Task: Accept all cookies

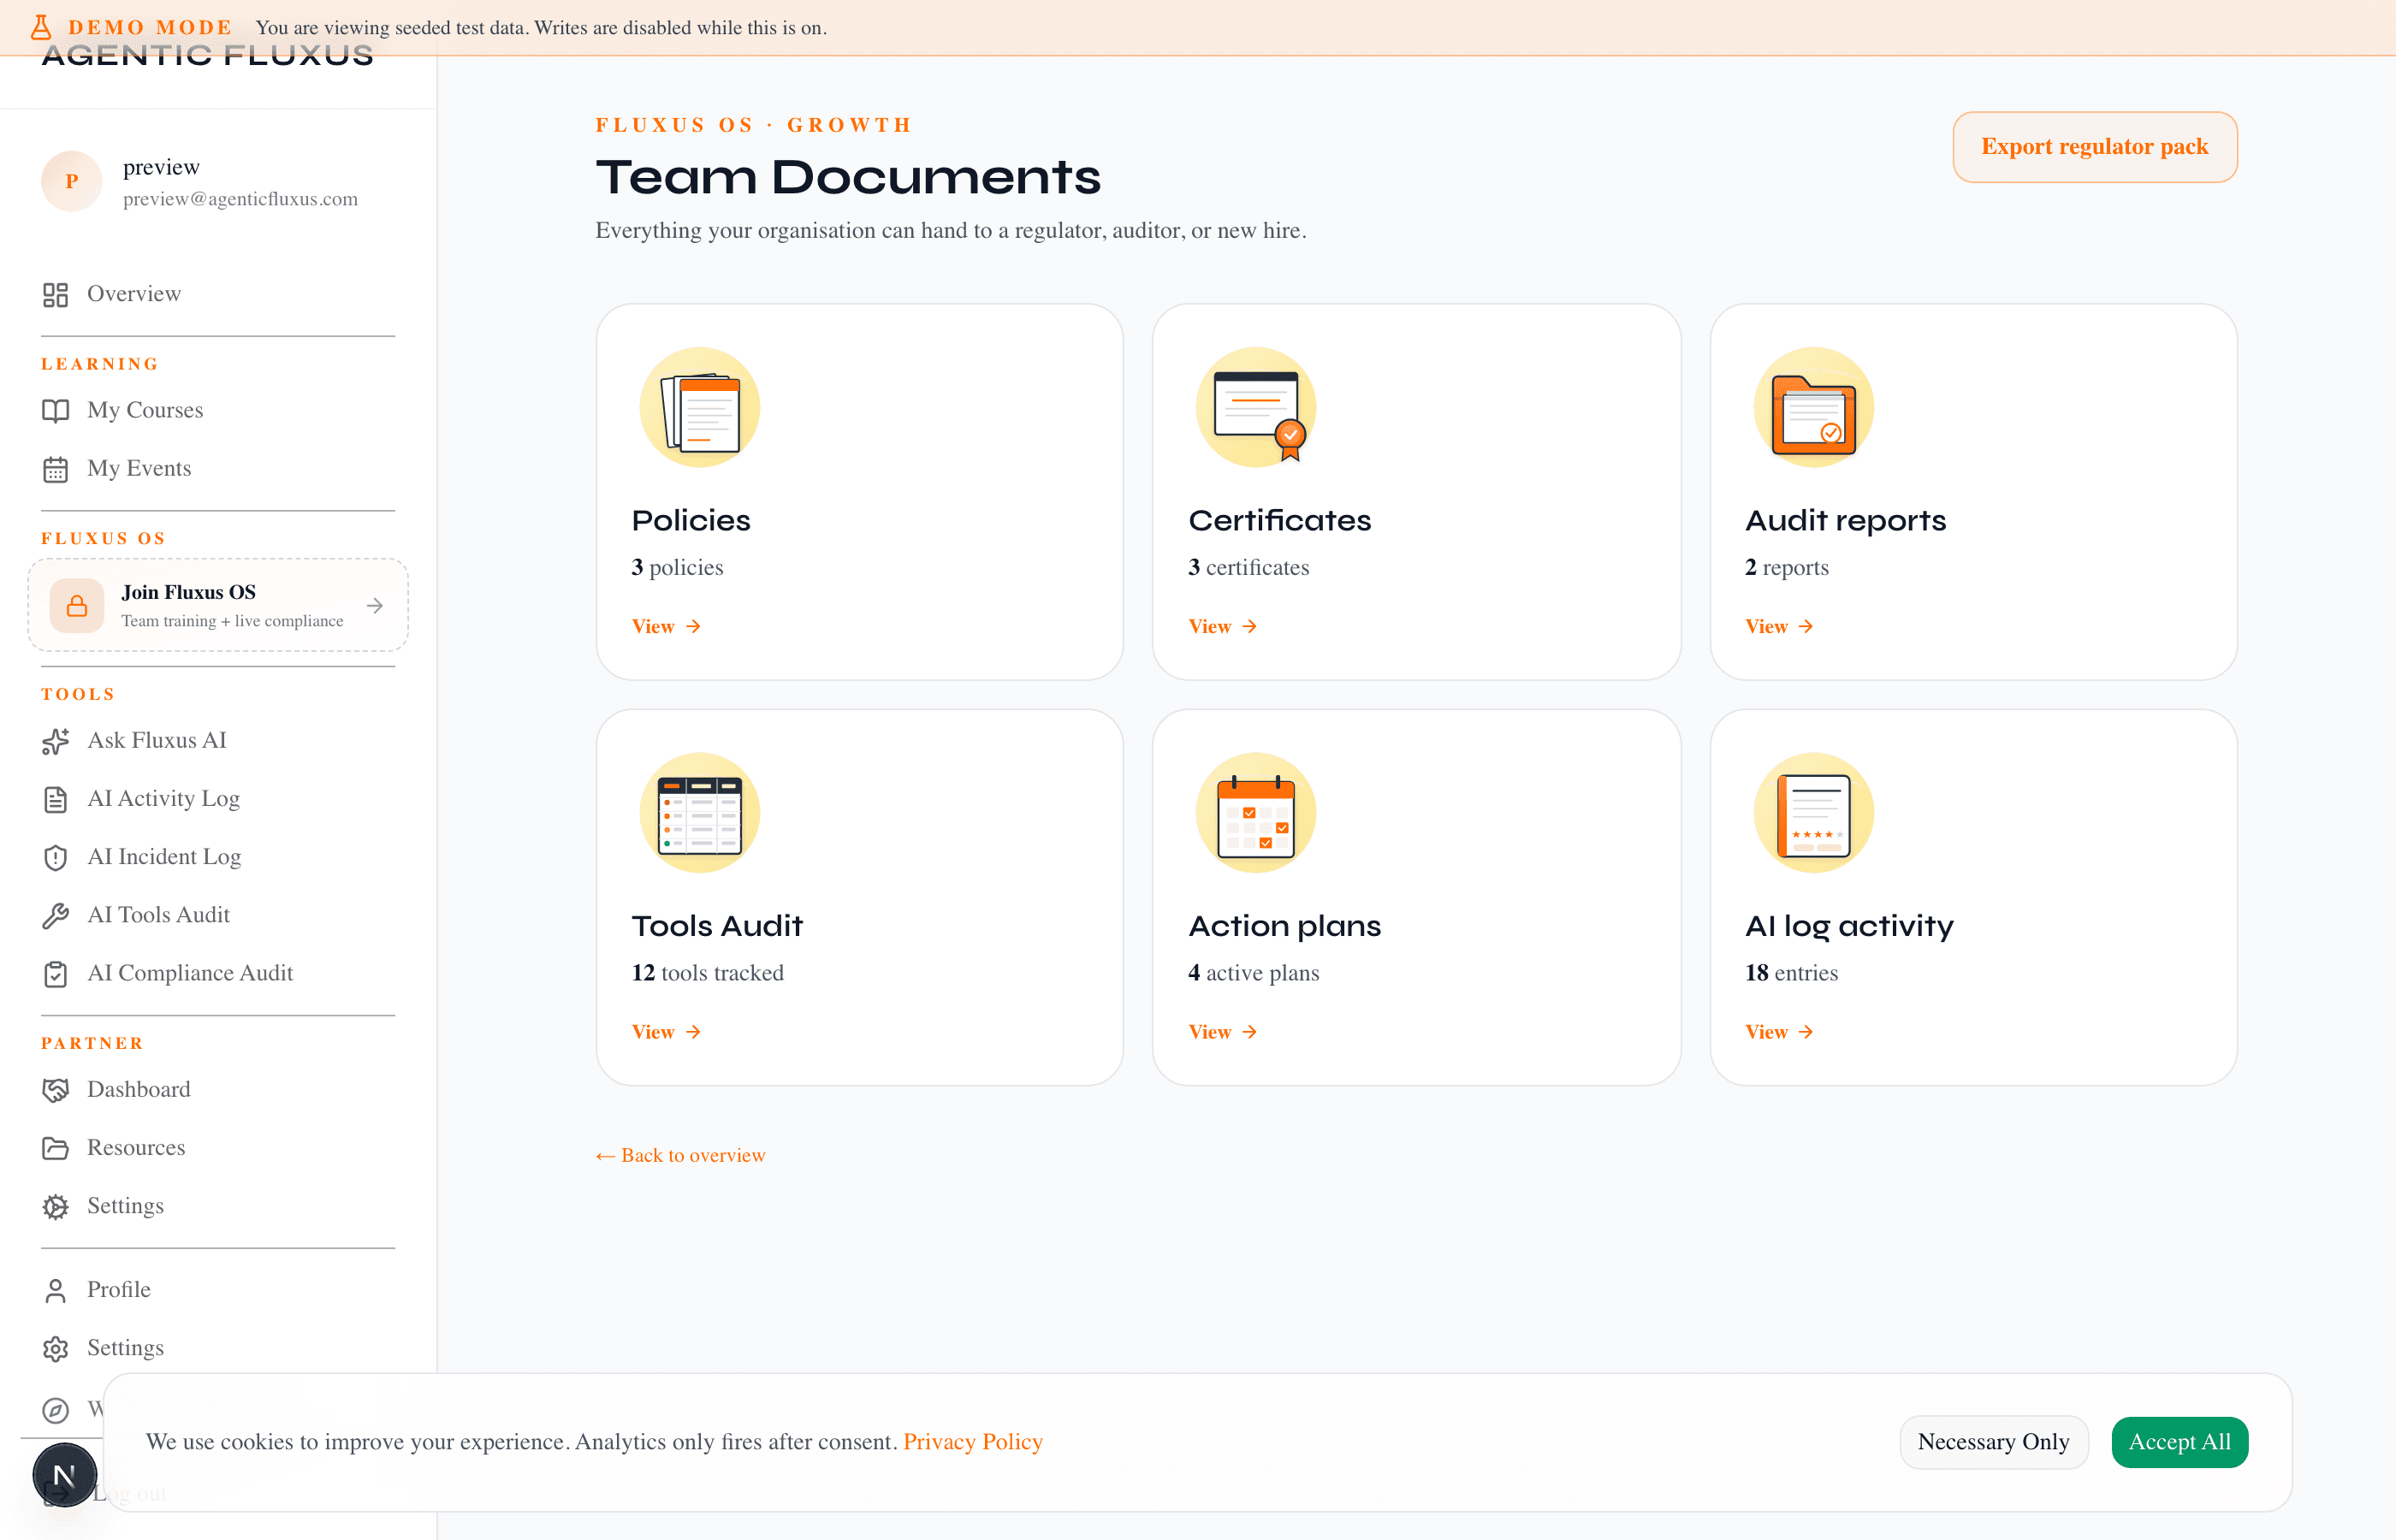Action: [x=2179, y=1441]
